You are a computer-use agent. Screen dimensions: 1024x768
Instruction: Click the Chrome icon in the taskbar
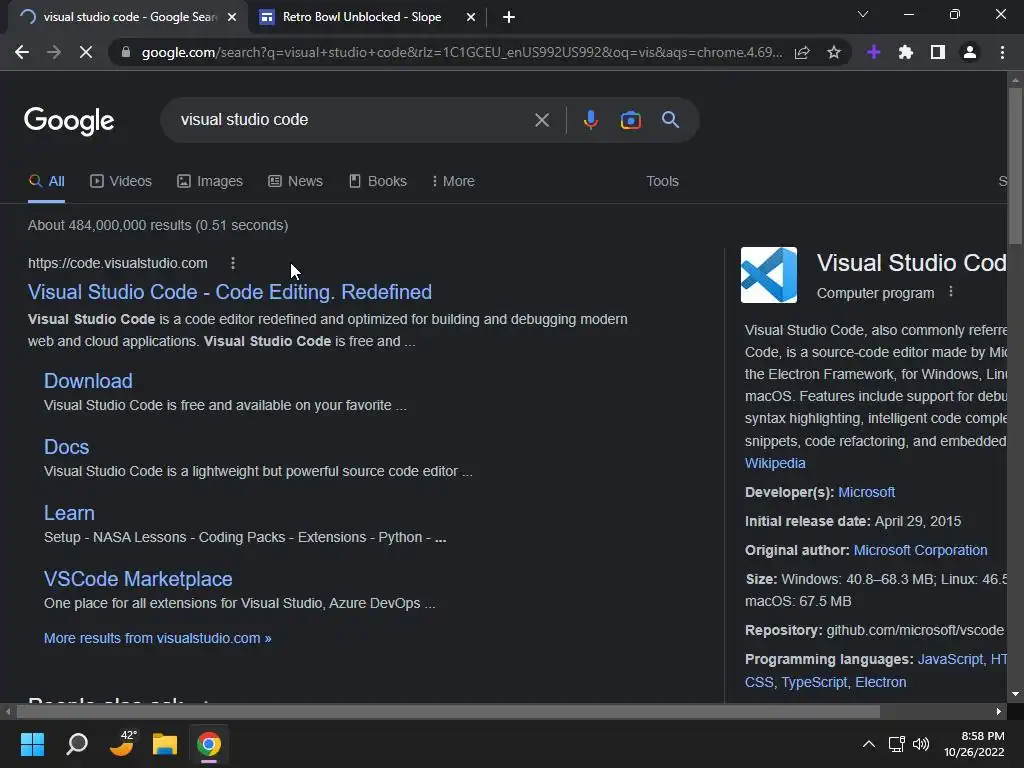pos(209,744)
